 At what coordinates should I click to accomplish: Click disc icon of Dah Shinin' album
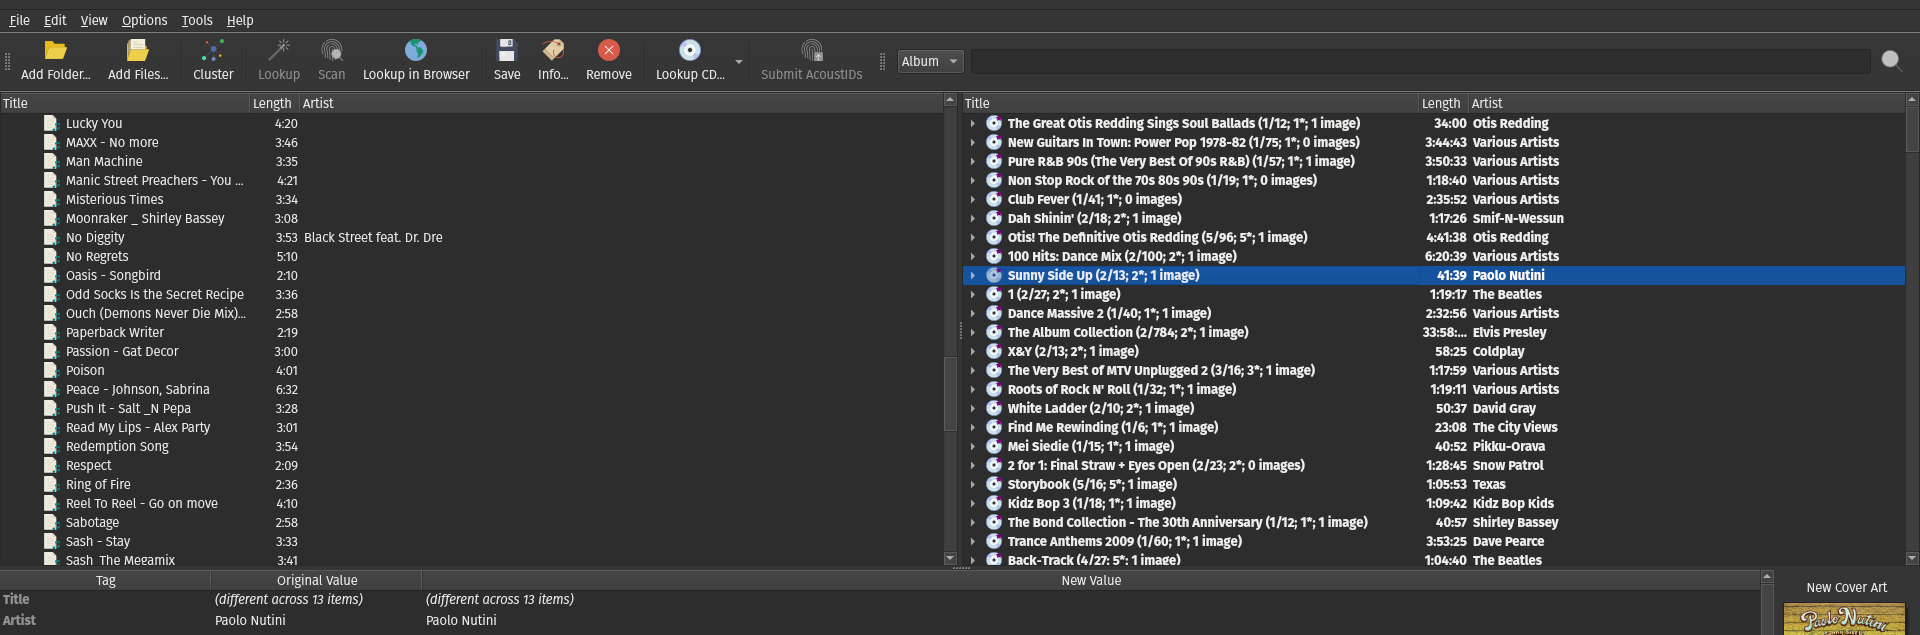994,218
